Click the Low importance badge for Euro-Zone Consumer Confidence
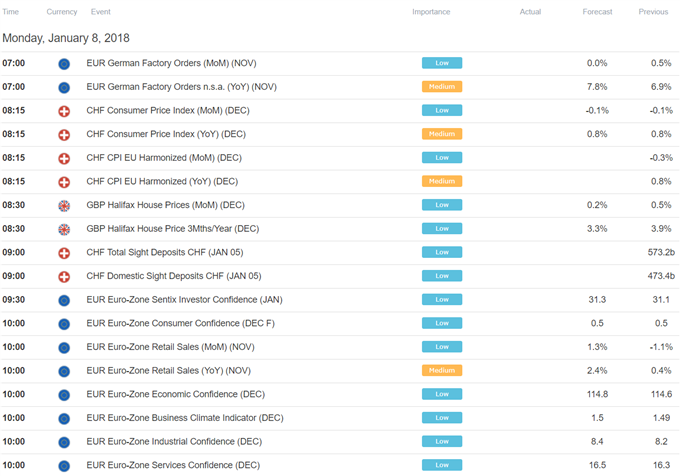The height and width of the screenshot is (476, 680). click(442, 323)
